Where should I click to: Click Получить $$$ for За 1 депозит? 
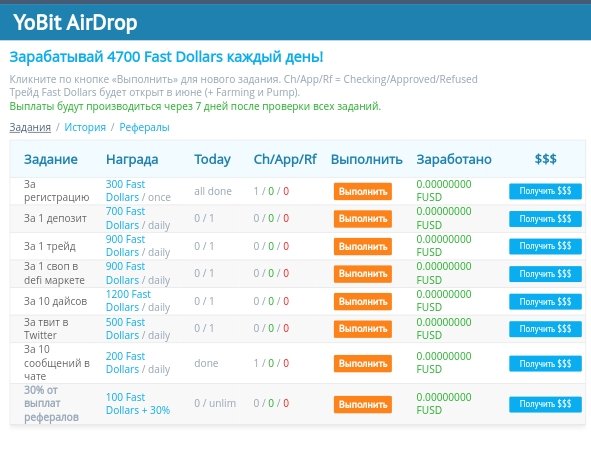545,219
